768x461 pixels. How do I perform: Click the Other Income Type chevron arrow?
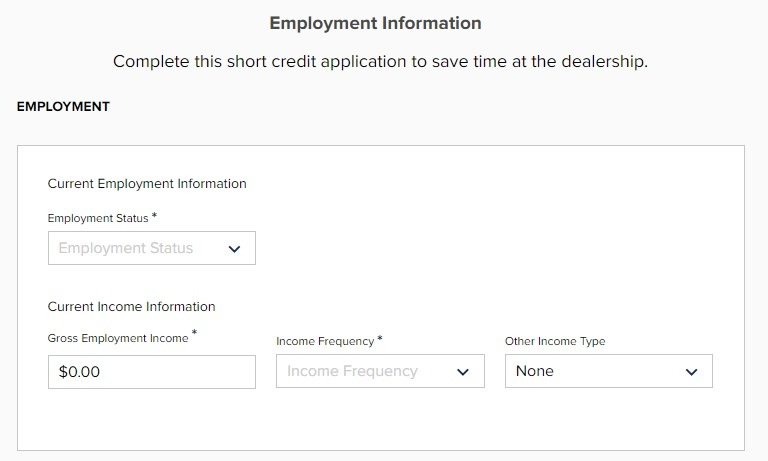692,372
